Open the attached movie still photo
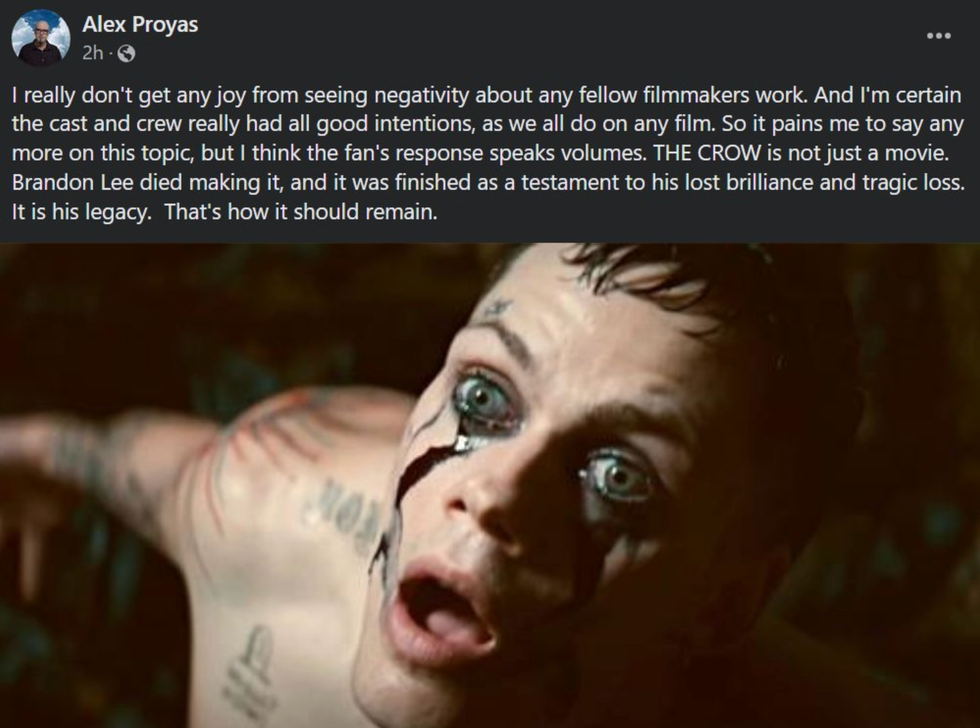980x728 pixels. click(490, 485)
